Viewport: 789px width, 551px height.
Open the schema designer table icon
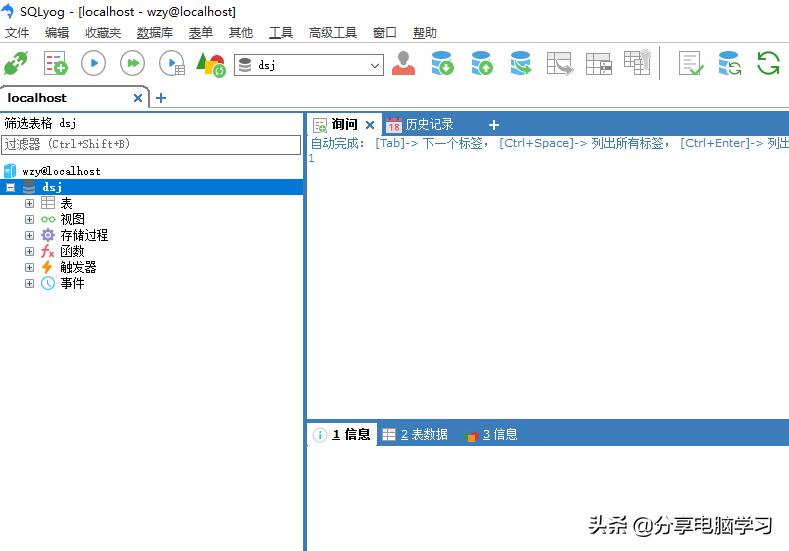(599, 64)
